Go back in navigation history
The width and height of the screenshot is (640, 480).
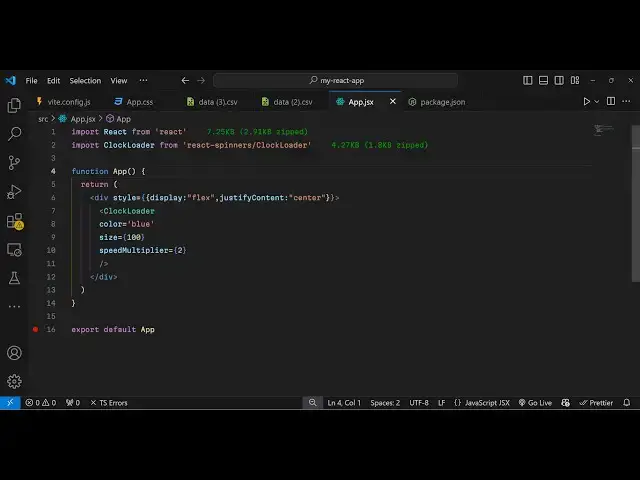pos(185,80)
